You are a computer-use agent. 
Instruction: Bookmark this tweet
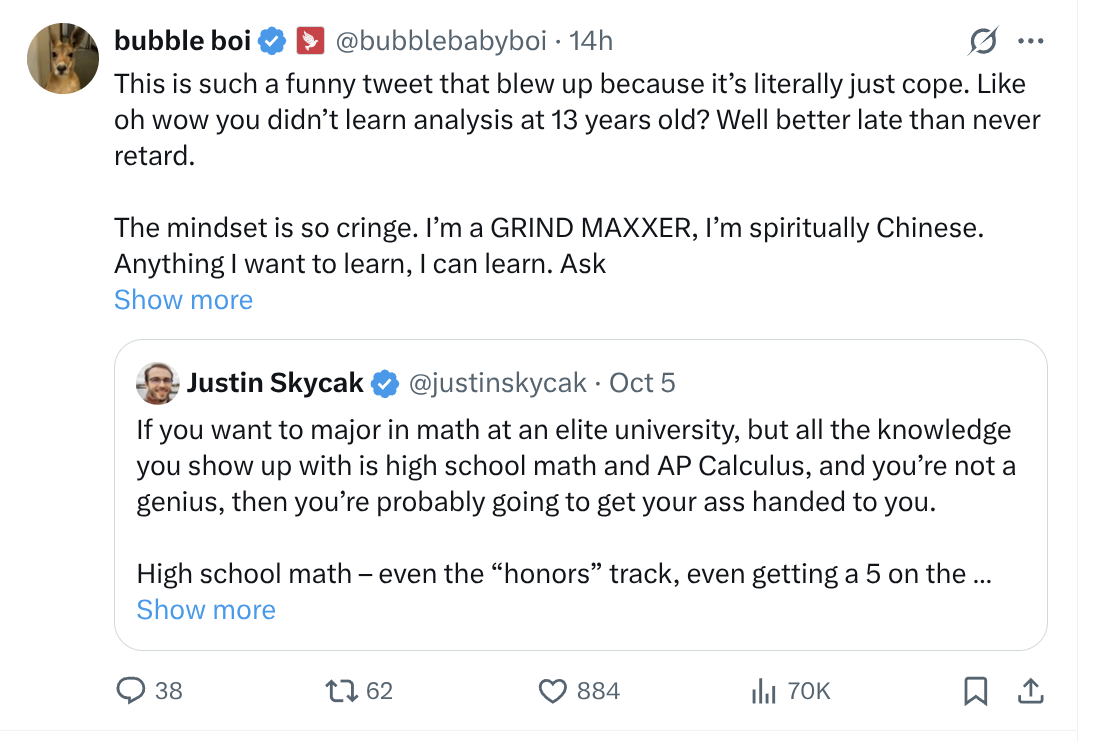(976, 691)
